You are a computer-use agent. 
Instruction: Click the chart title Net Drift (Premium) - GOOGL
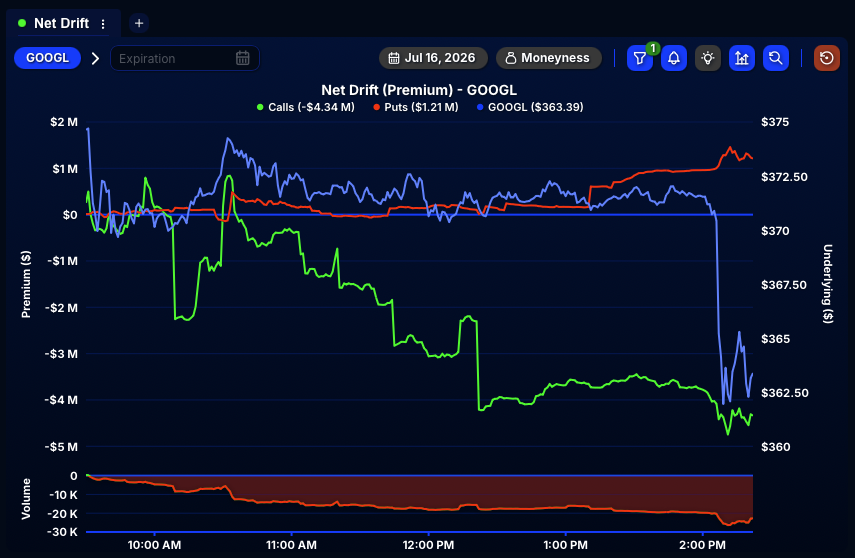point(419,90)
